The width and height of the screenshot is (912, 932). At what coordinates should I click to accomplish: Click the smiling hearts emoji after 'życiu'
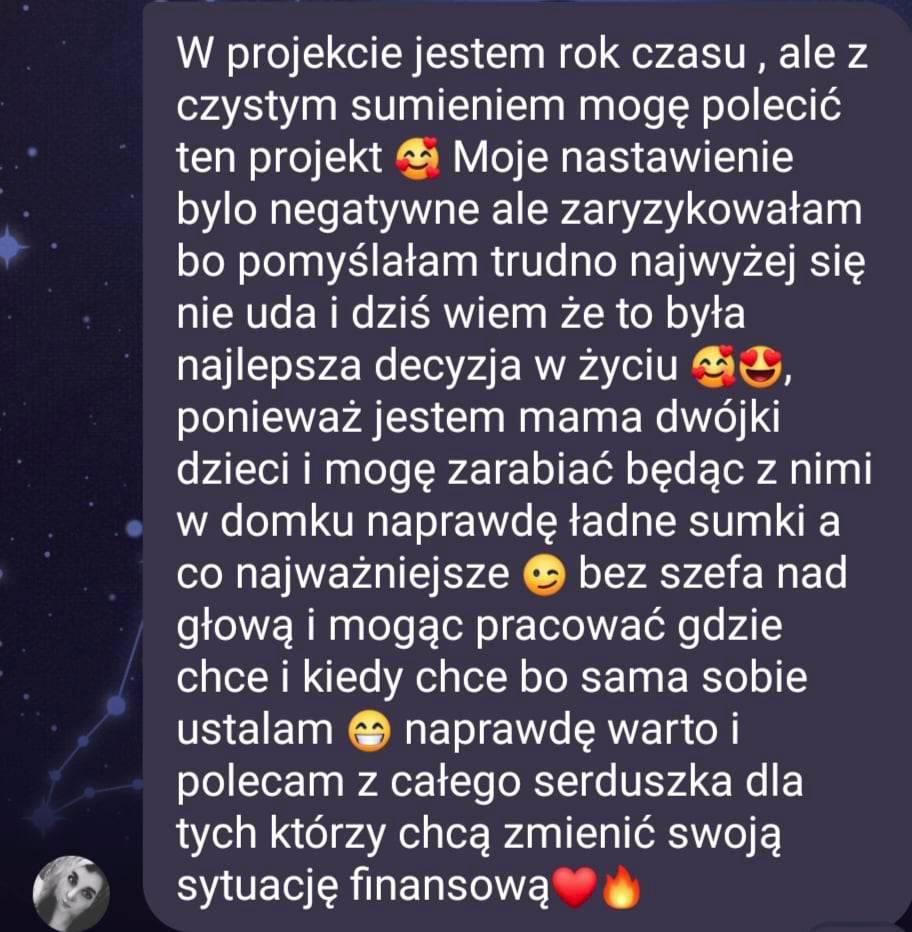(x=713, y=367)
